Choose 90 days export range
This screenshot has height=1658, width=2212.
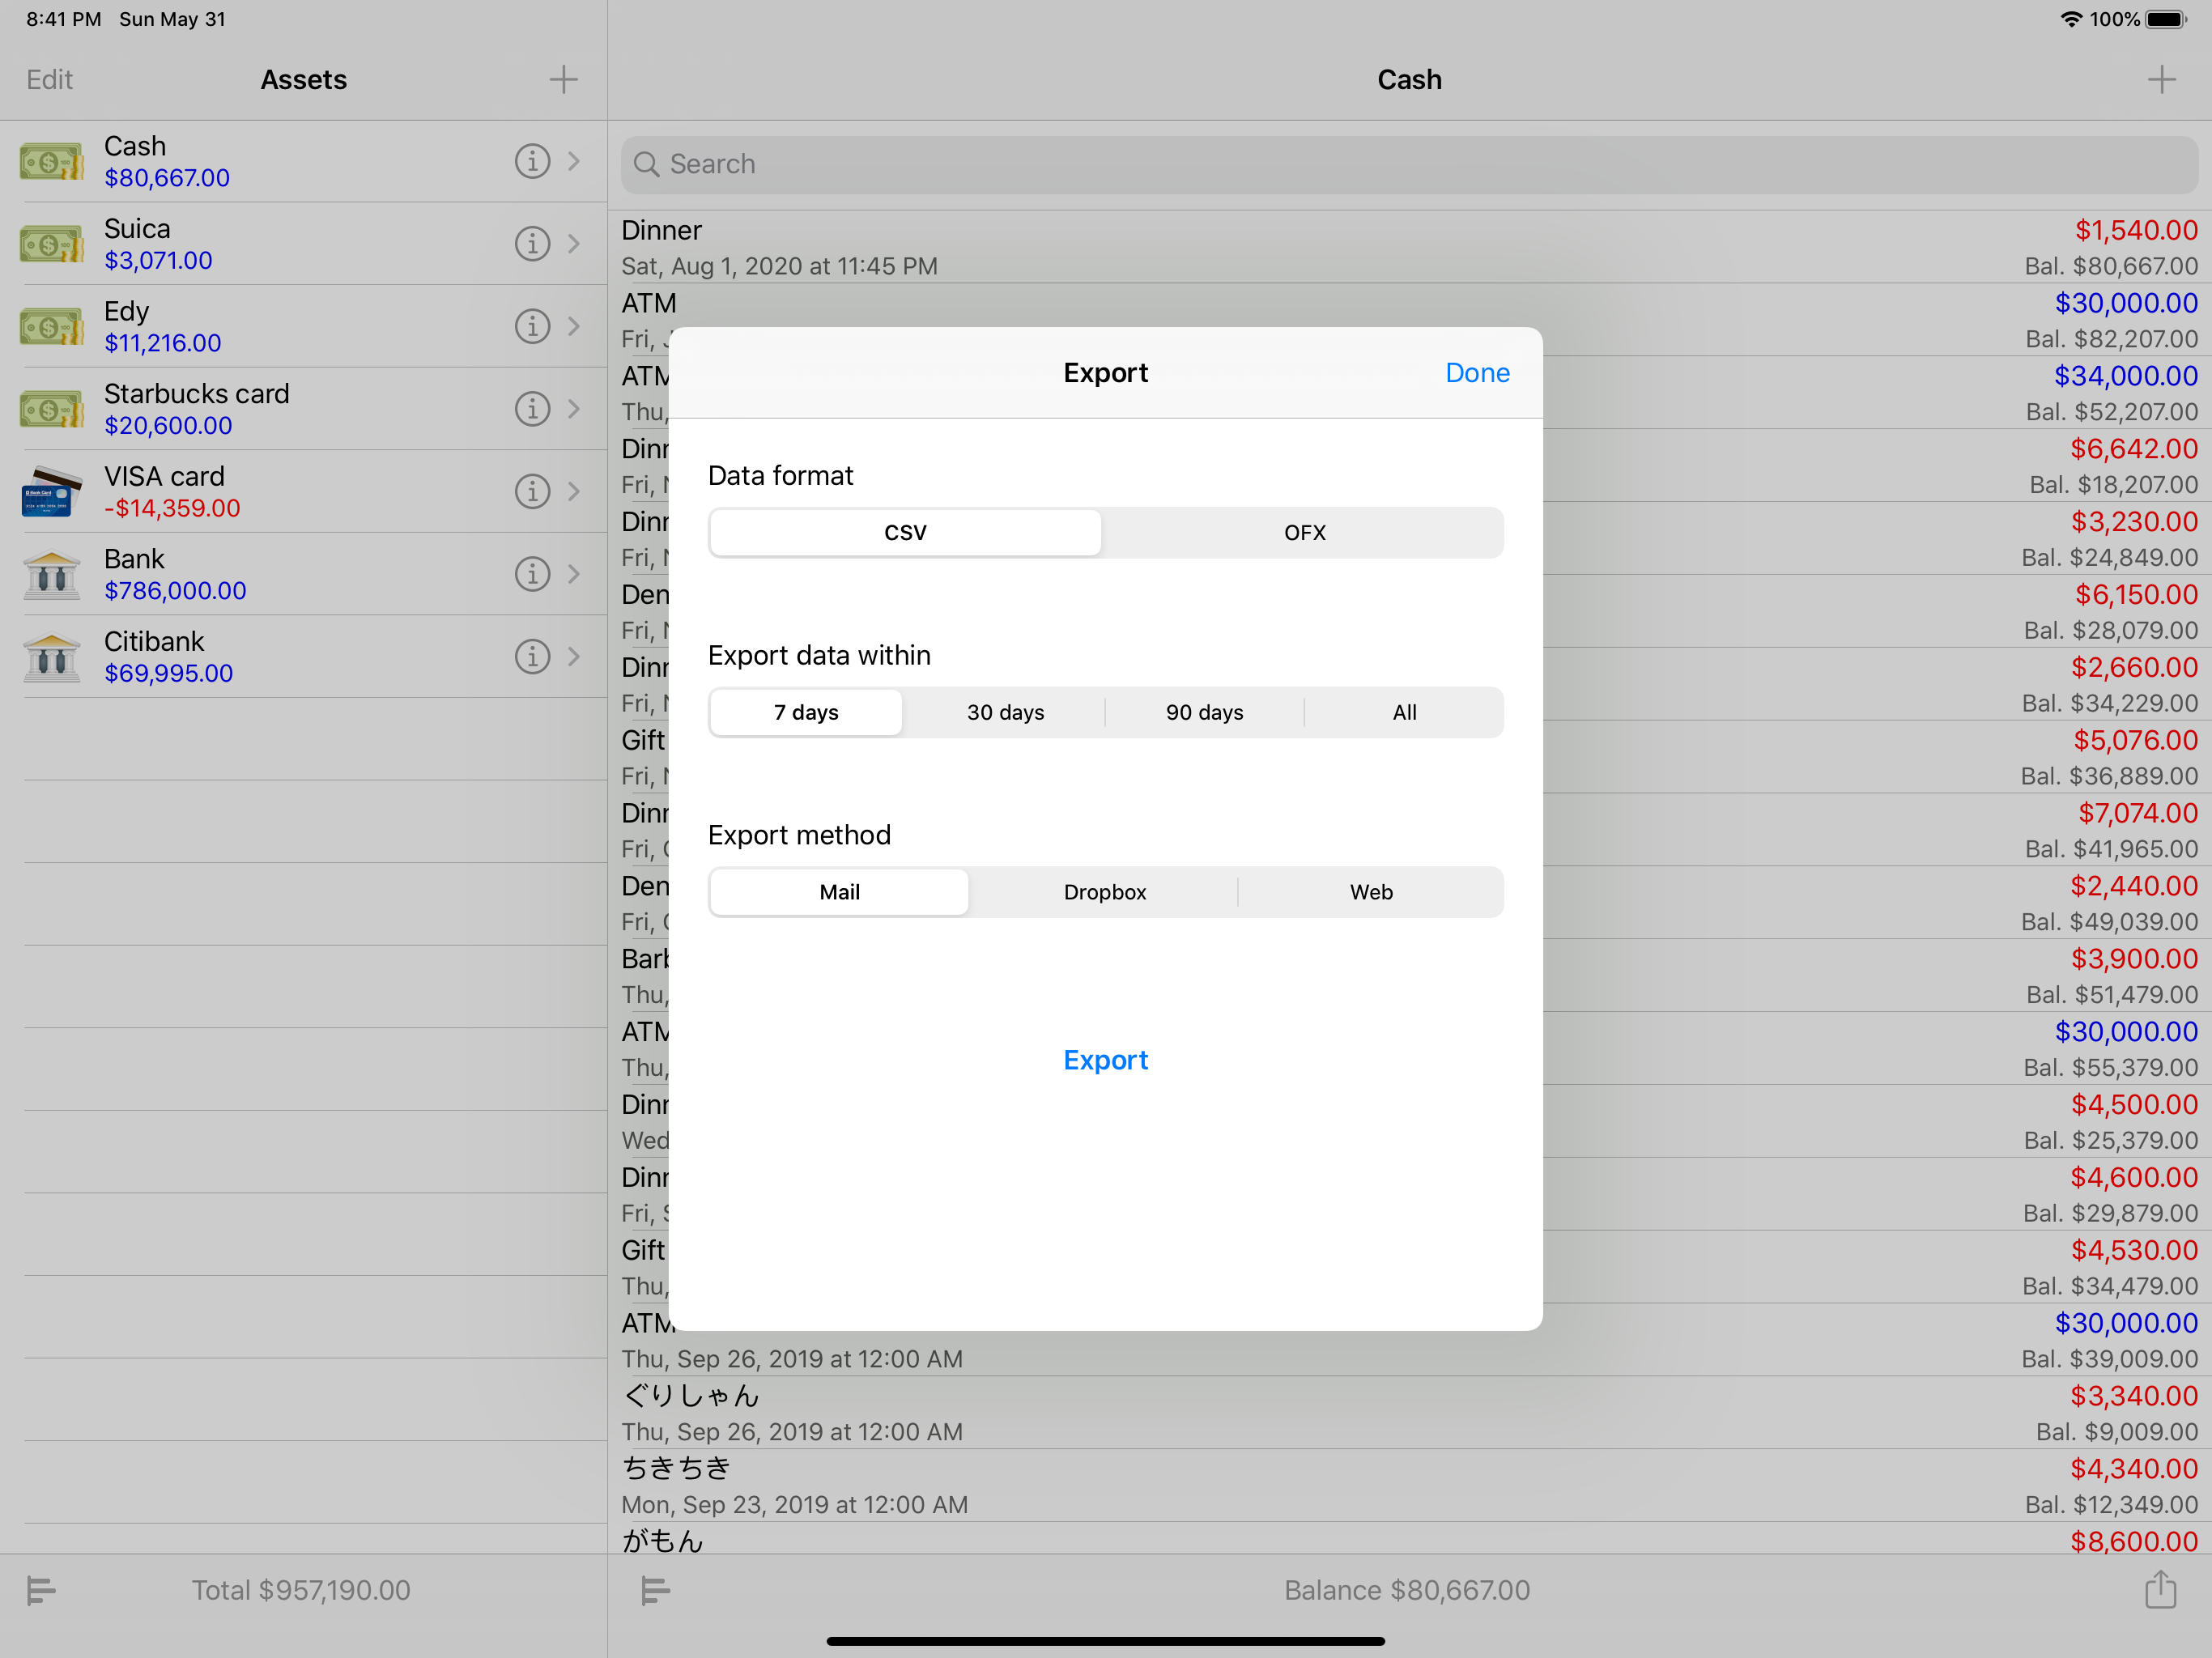[1204, 713]
